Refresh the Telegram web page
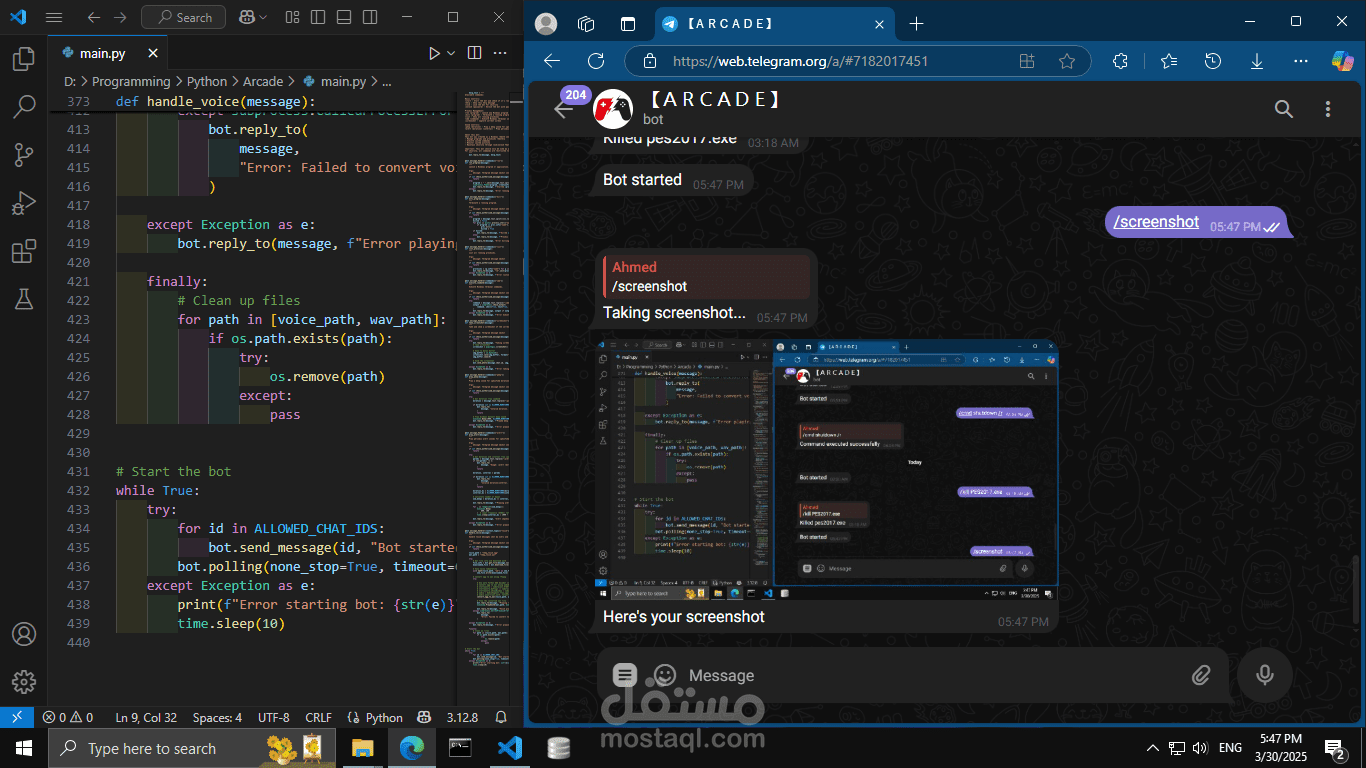This screenshot has width=1366, height=768. [596, 61]
